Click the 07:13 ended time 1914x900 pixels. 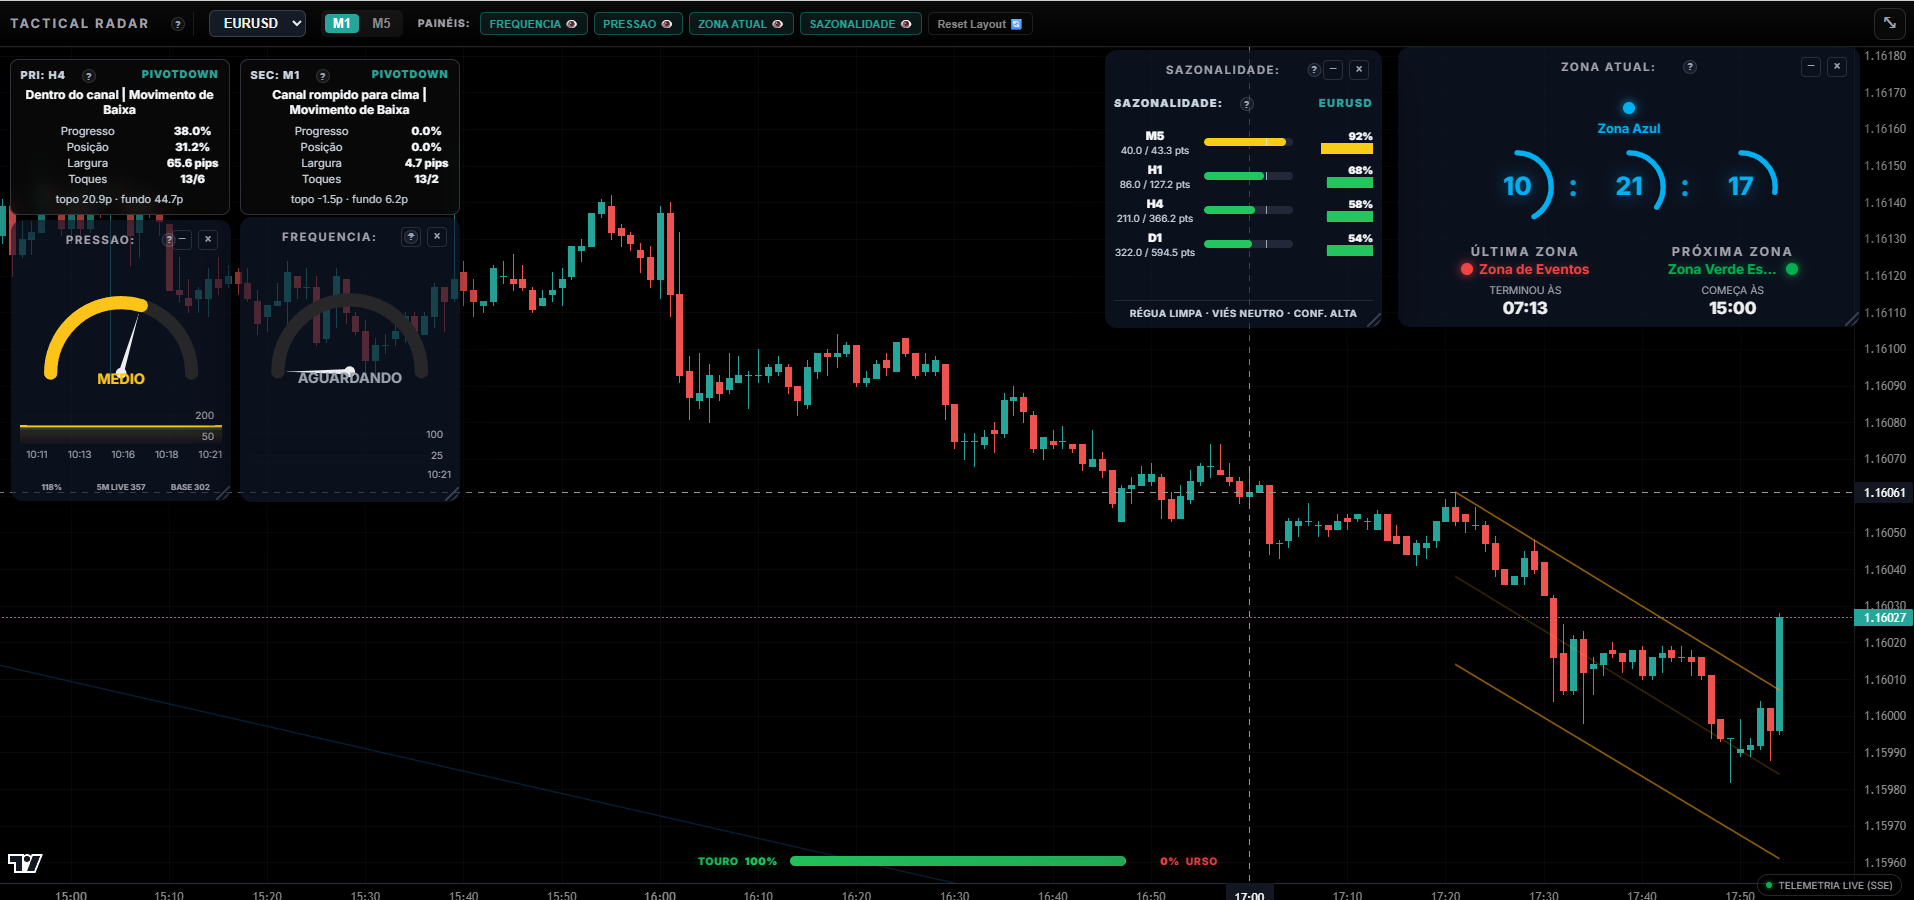pyautogui.click(x=1525, y=308)
